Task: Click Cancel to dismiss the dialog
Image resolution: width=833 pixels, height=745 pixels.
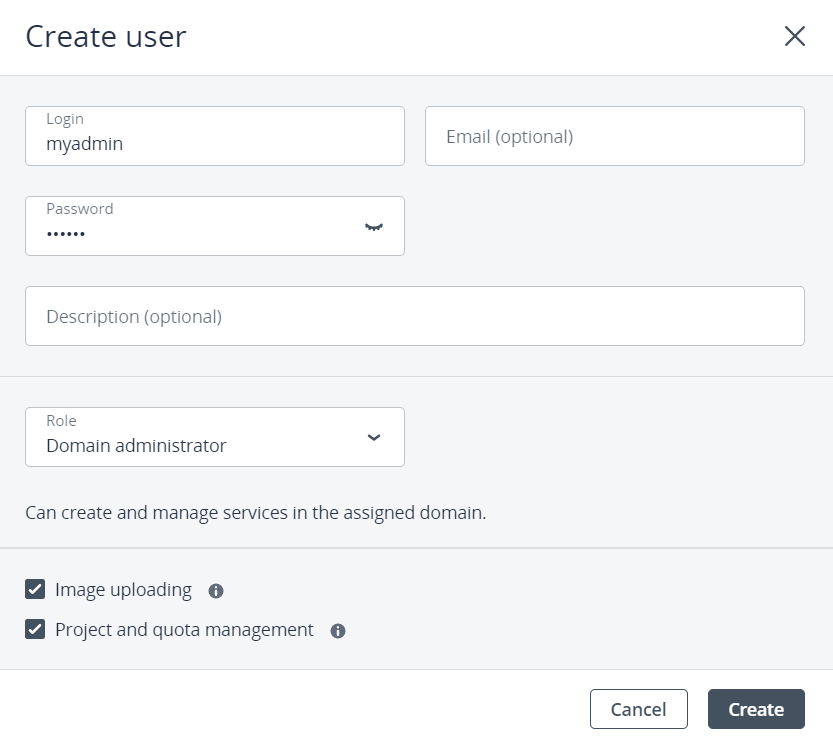Action: pos(638,708)
